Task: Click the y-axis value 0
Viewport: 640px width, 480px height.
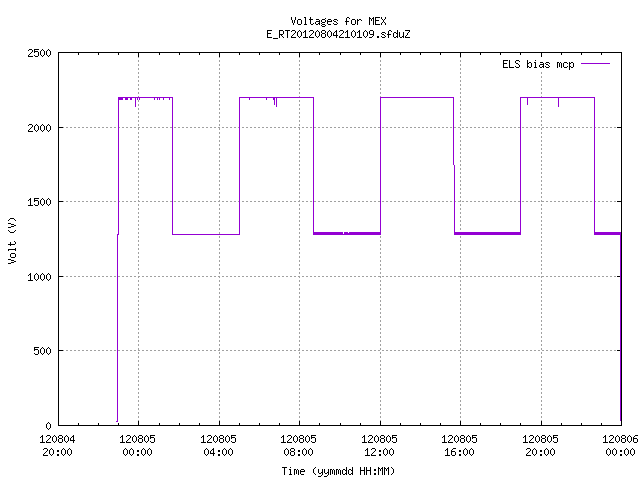Action: (49, 426)
